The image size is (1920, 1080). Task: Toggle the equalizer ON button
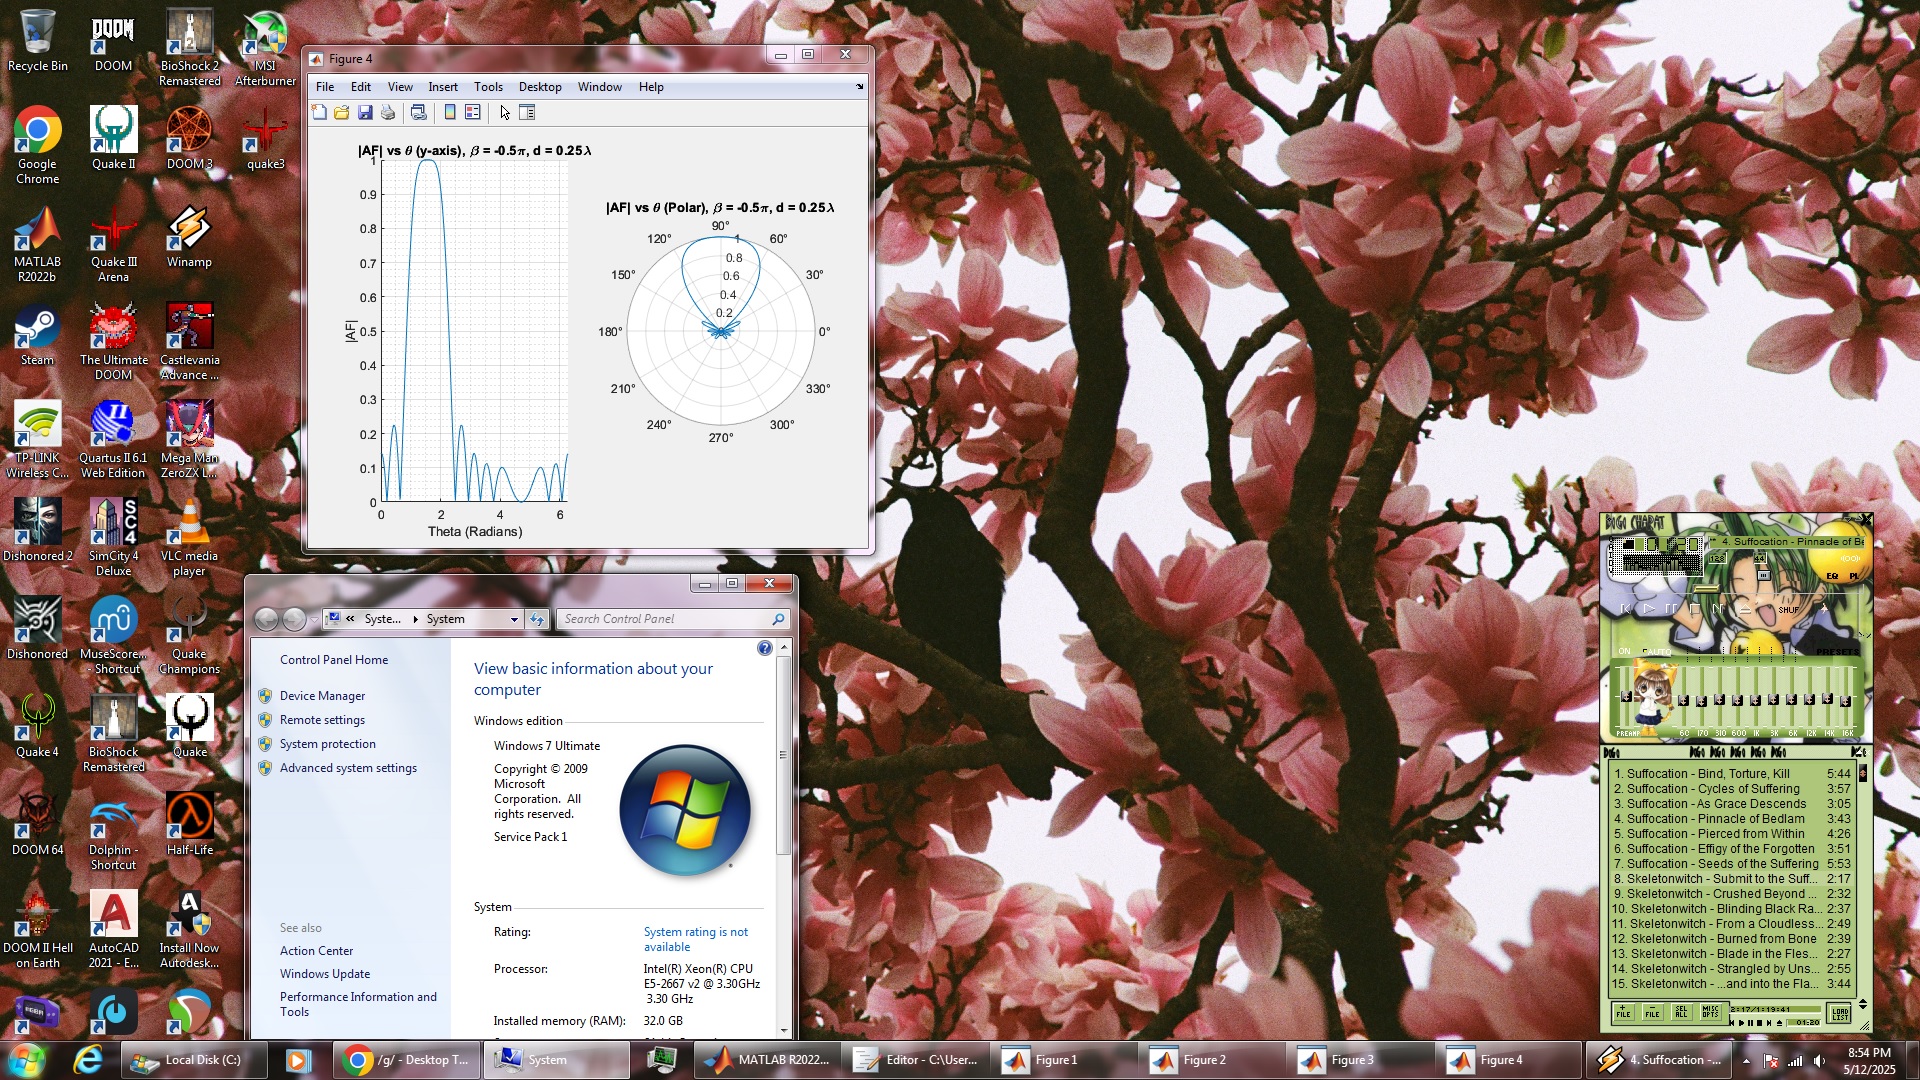click(x=1624, y=651)
